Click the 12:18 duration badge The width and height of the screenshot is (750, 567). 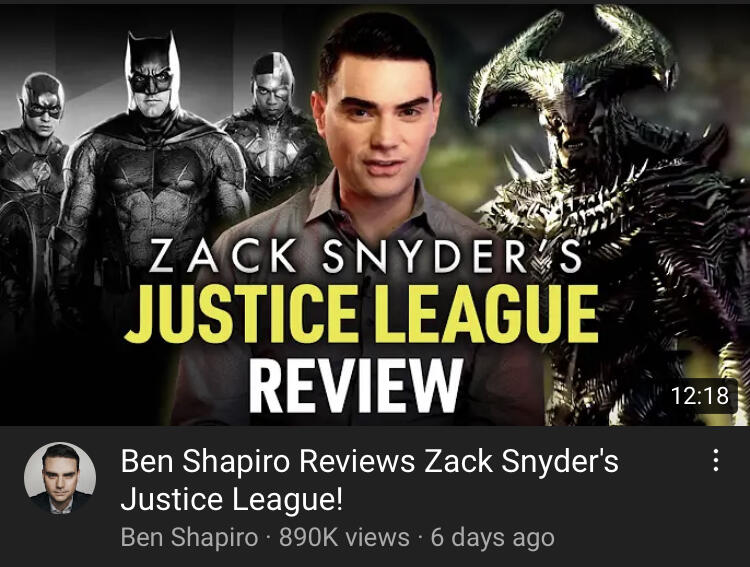click(699, 396)
